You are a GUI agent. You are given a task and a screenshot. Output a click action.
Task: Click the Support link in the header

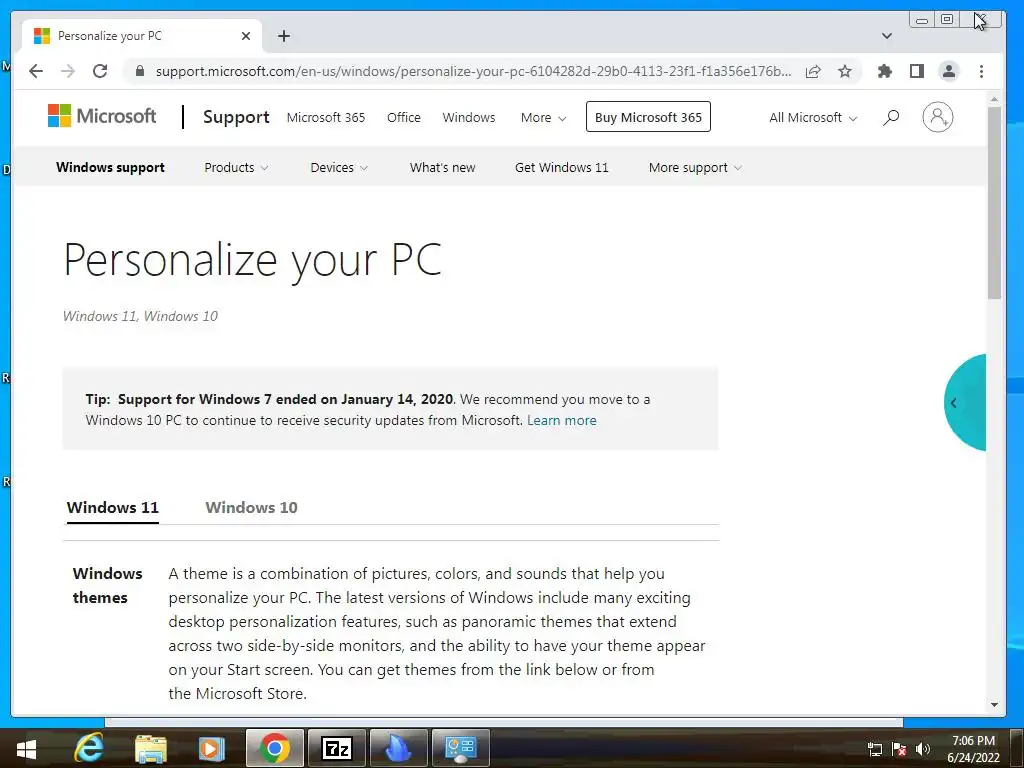pos(236,117)
